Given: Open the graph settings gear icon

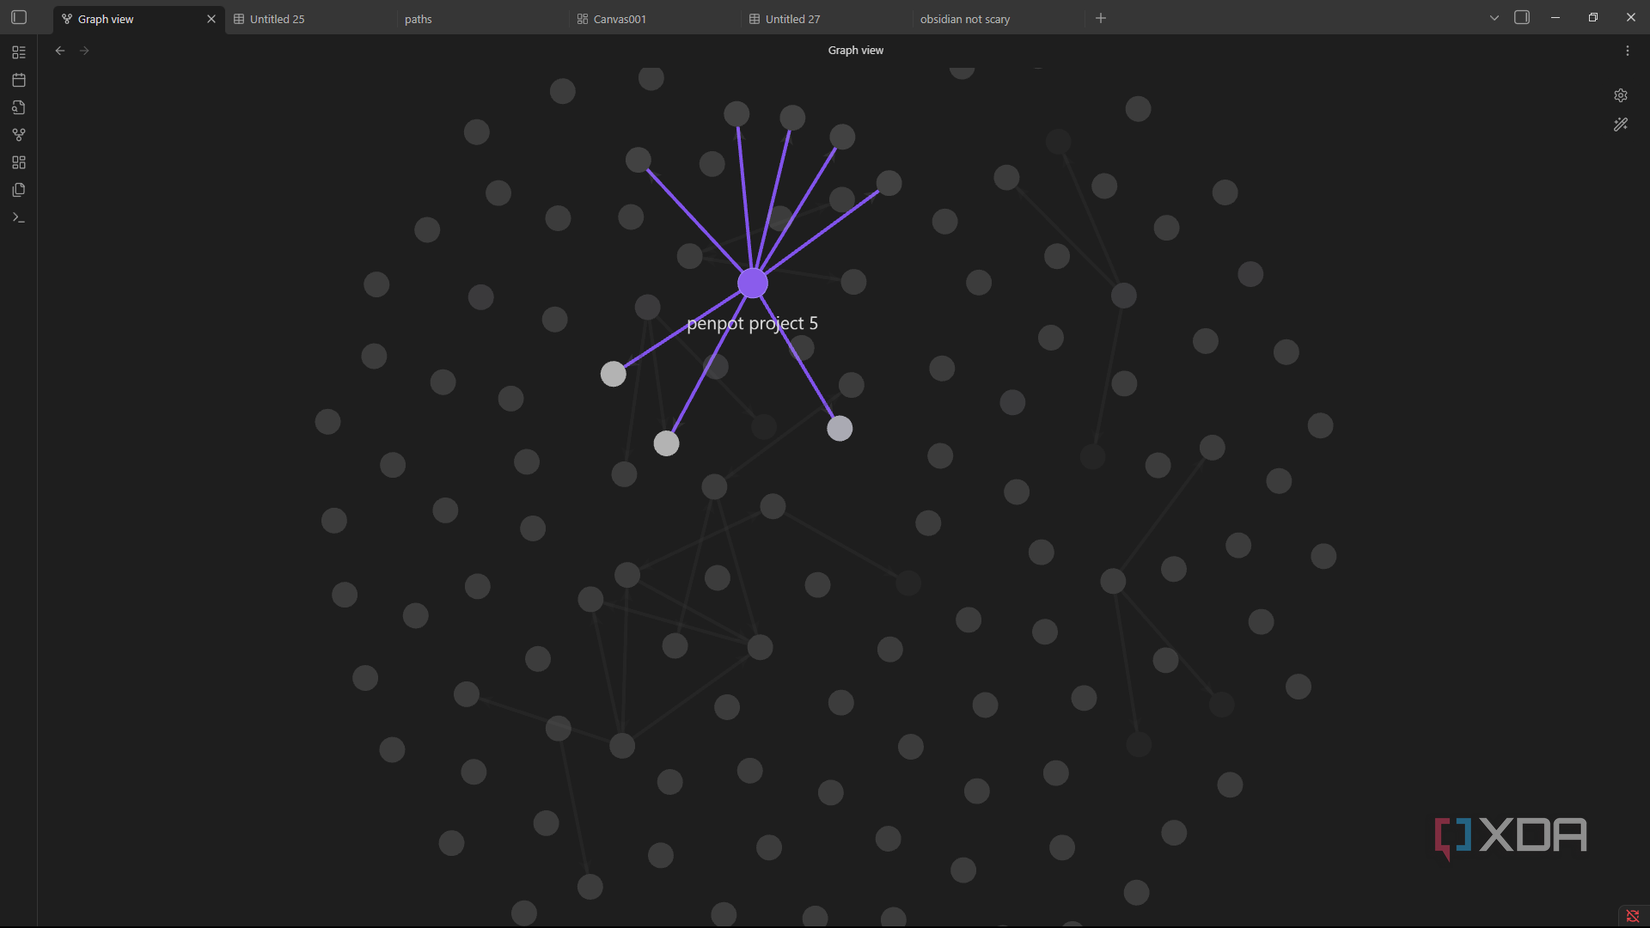Looking at the screenshot, I should tap(1620, 95).
